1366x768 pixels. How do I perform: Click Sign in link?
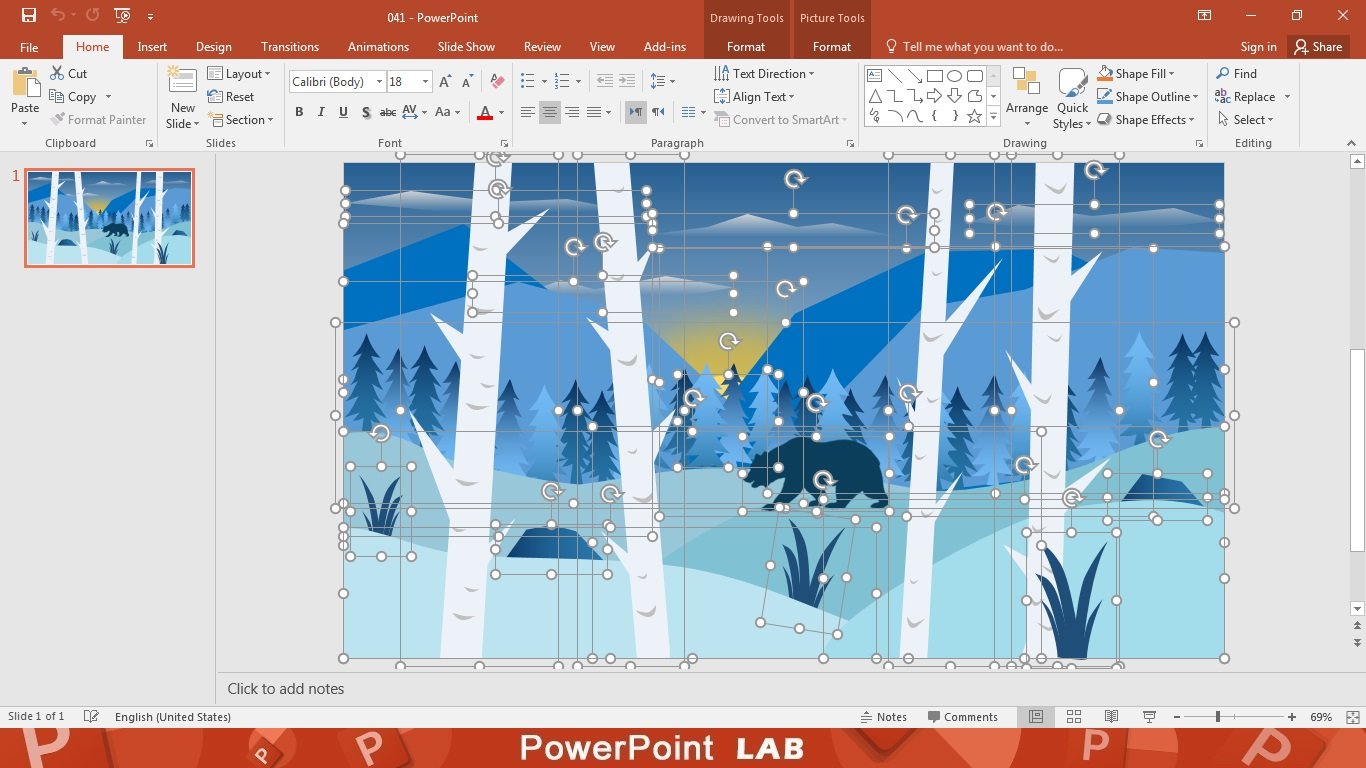pos(1258,47)
